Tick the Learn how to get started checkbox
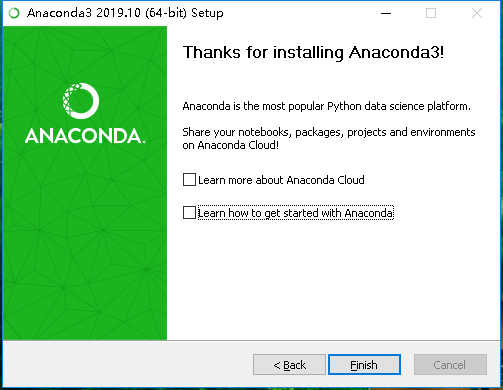Viewport: 503px width, 390px height. [x=189, y=213]
